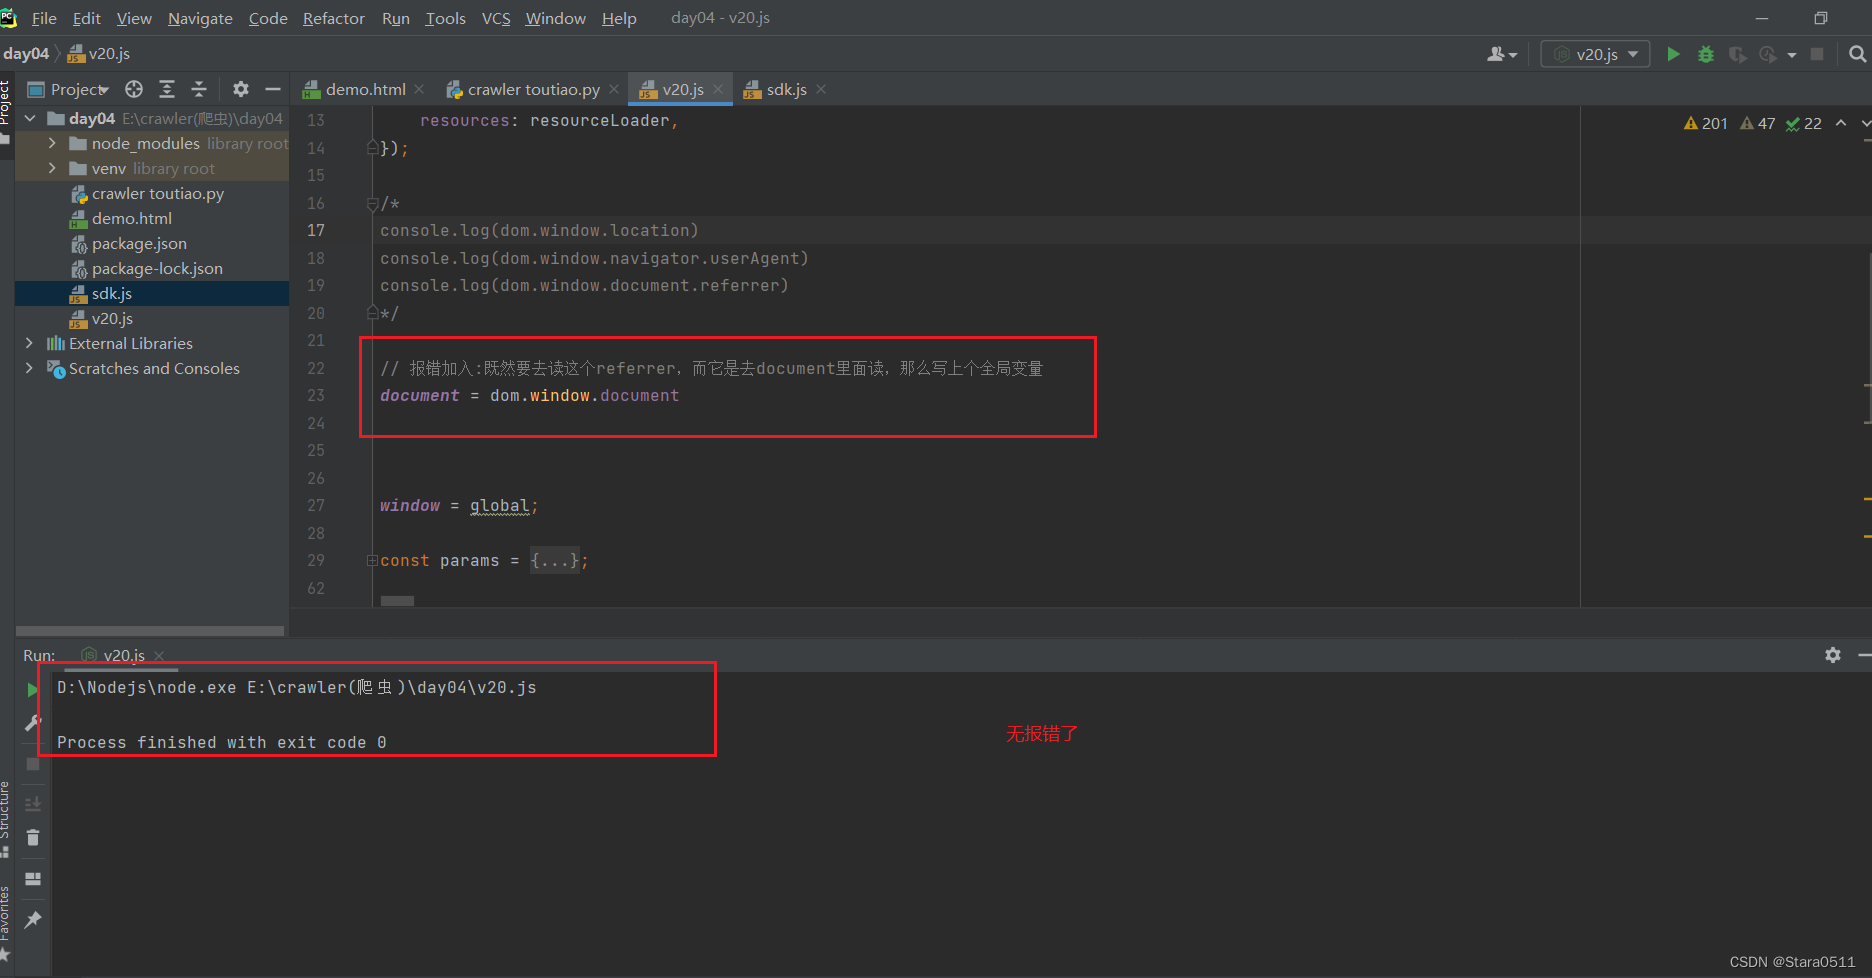Rerun v20.js in the Run panel
The width and height of the screenshot is (1872, 978).
pos(32,690)
